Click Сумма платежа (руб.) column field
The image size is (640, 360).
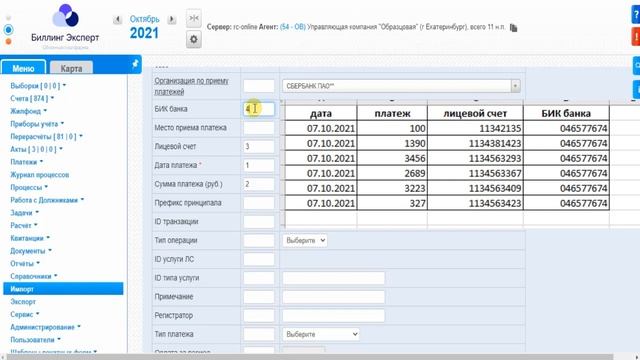259,184
